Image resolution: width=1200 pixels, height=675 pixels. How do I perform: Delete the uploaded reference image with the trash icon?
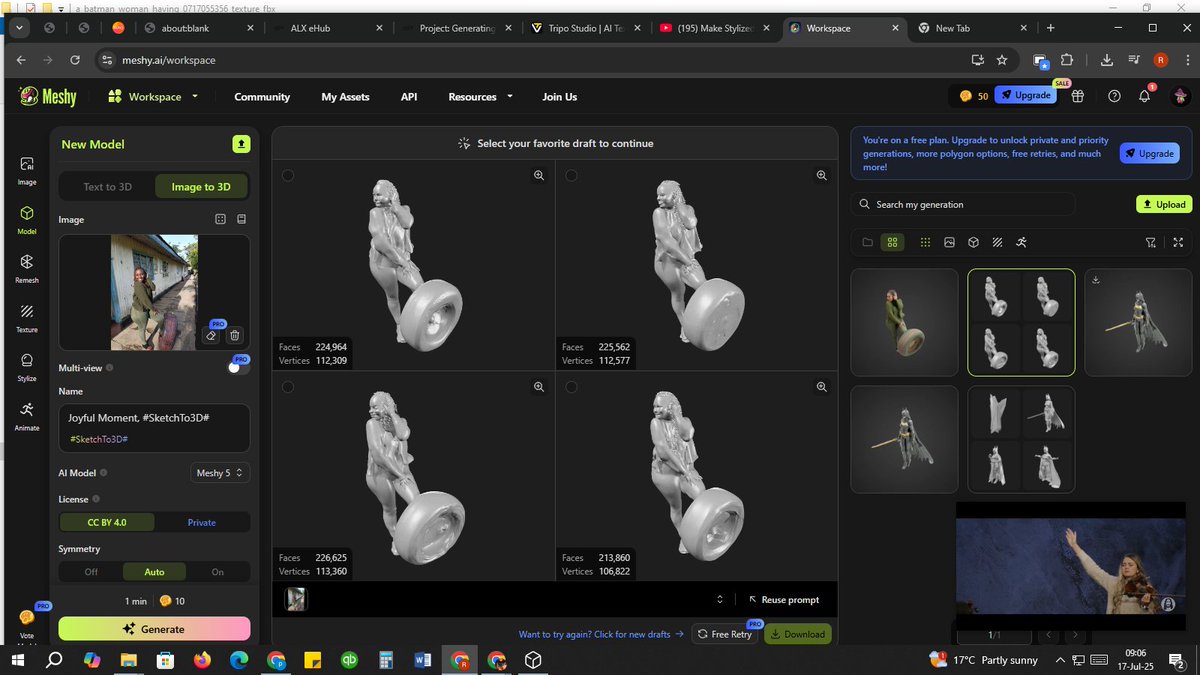(x=235, y=336)
